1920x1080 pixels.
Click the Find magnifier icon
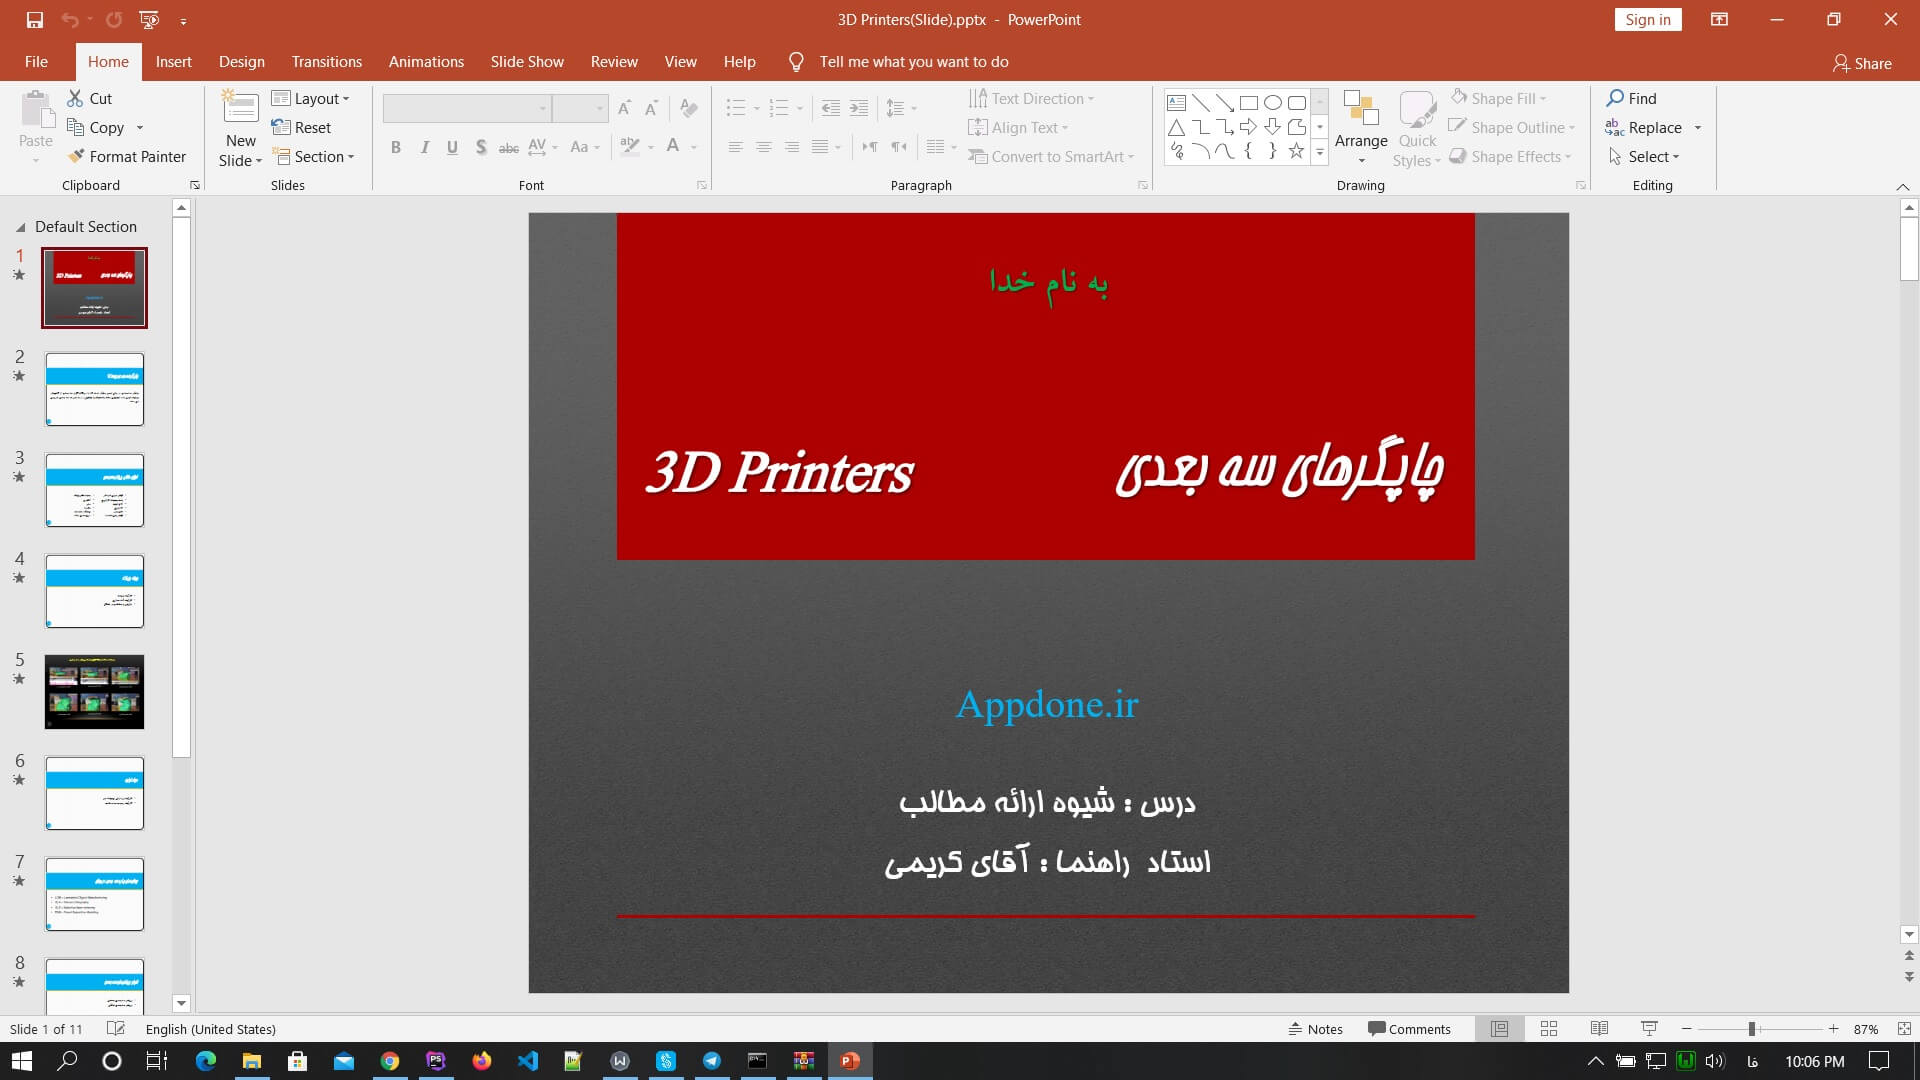1615,98
